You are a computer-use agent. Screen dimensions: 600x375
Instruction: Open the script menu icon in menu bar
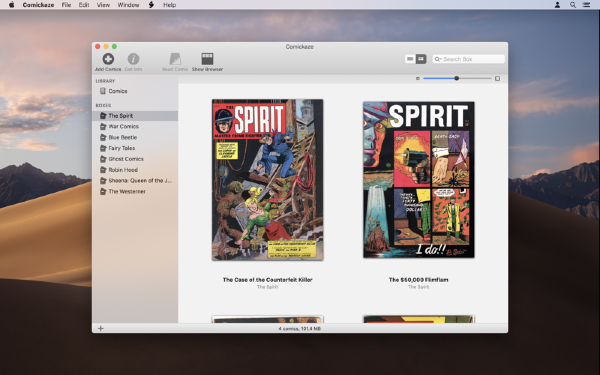(x=152, y=5)
